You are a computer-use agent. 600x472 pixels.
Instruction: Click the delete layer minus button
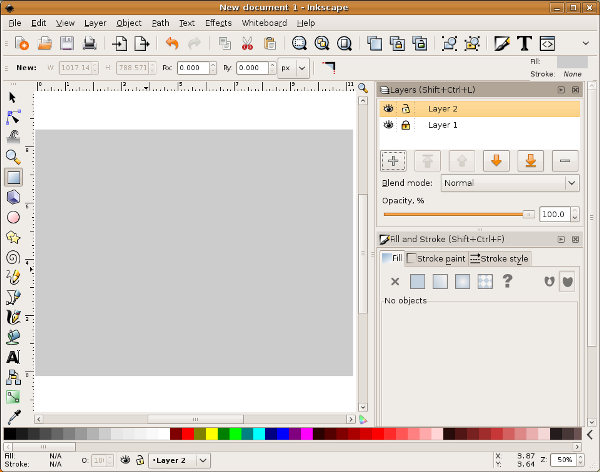coord(565,160)
